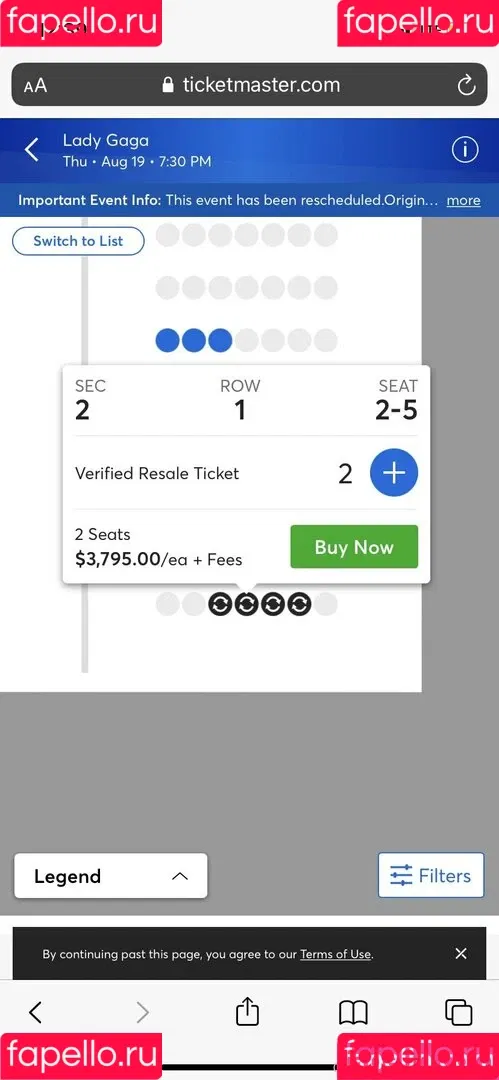Image resolution: width=499 pixels, height=1080 pixels.
Task: Open the Terms of Use link
Action: (336, 954)
